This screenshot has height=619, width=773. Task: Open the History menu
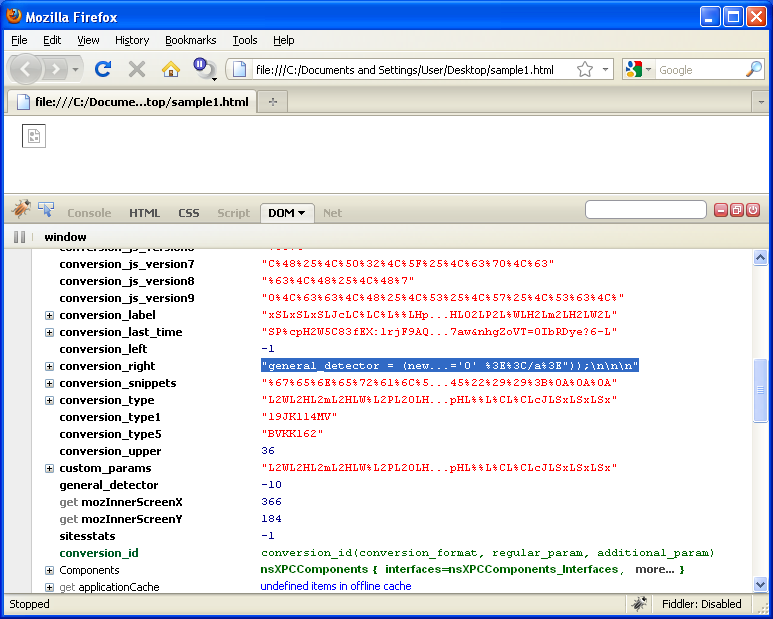132,40
